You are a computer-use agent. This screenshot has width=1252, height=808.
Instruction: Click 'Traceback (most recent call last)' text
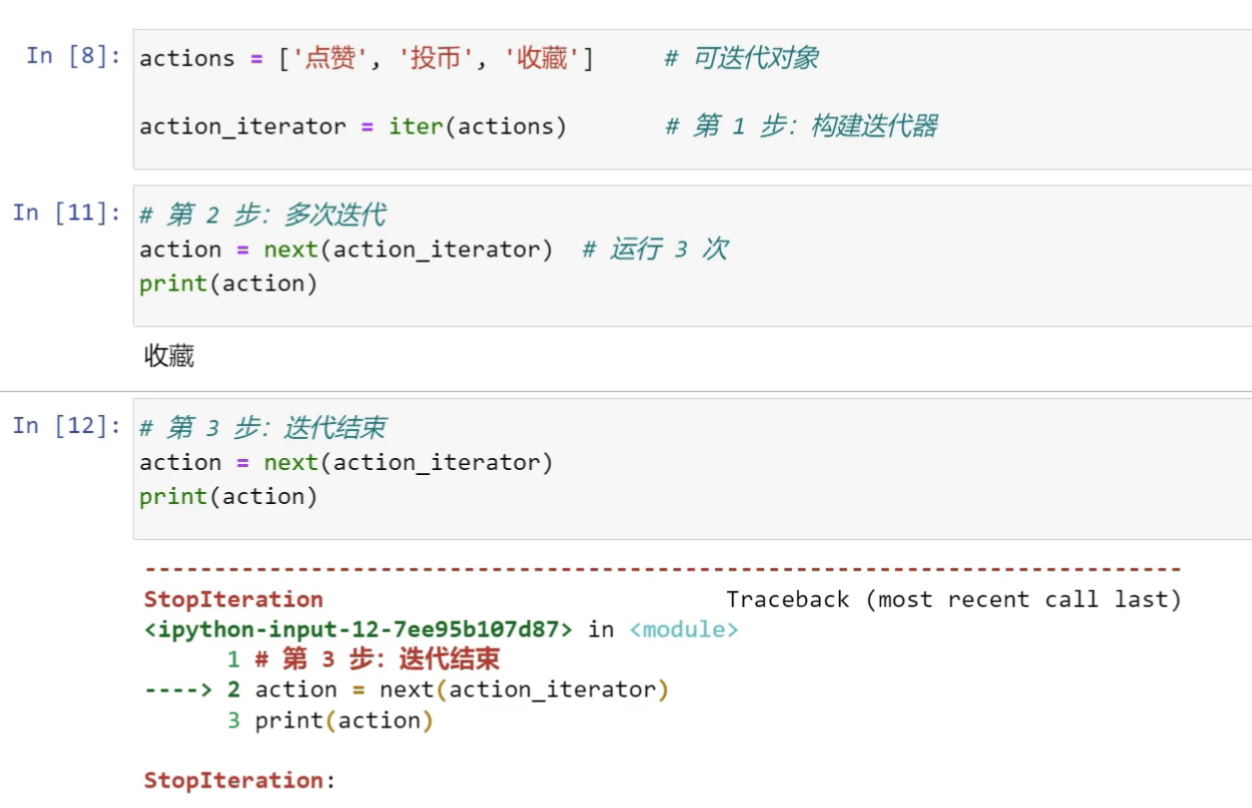click(x=953, y=600)
